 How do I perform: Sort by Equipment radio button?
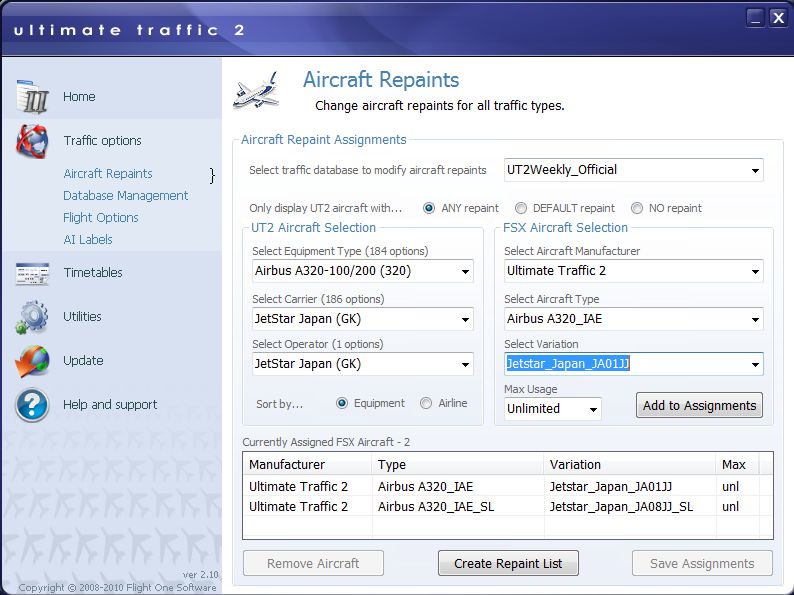[x=342, y=403]
